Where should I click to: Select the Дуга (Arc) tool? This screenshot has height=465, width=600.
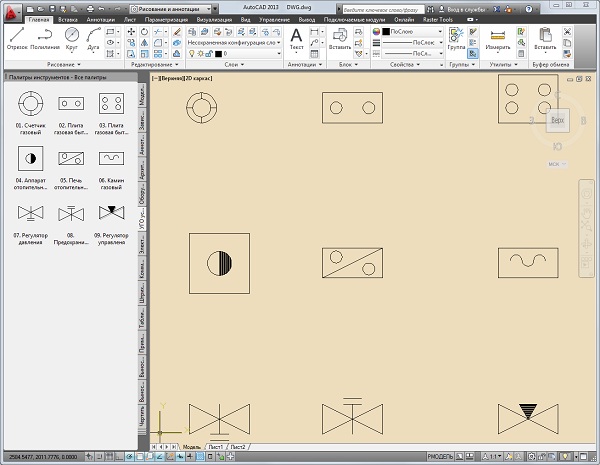coord(95,37)
